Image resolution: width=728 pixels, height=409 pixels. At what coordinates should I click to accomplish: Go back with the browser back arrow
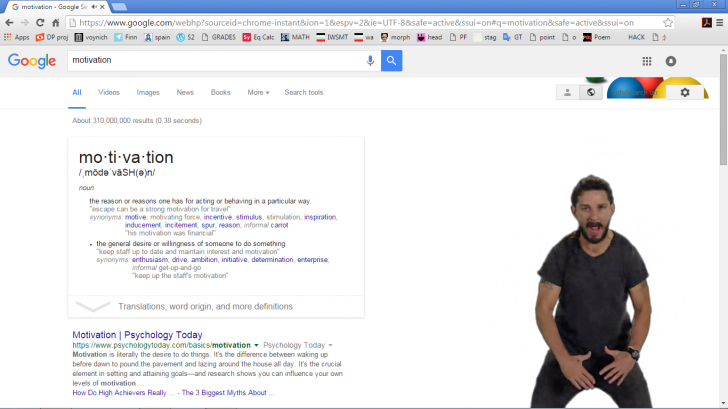click(9, 23)
